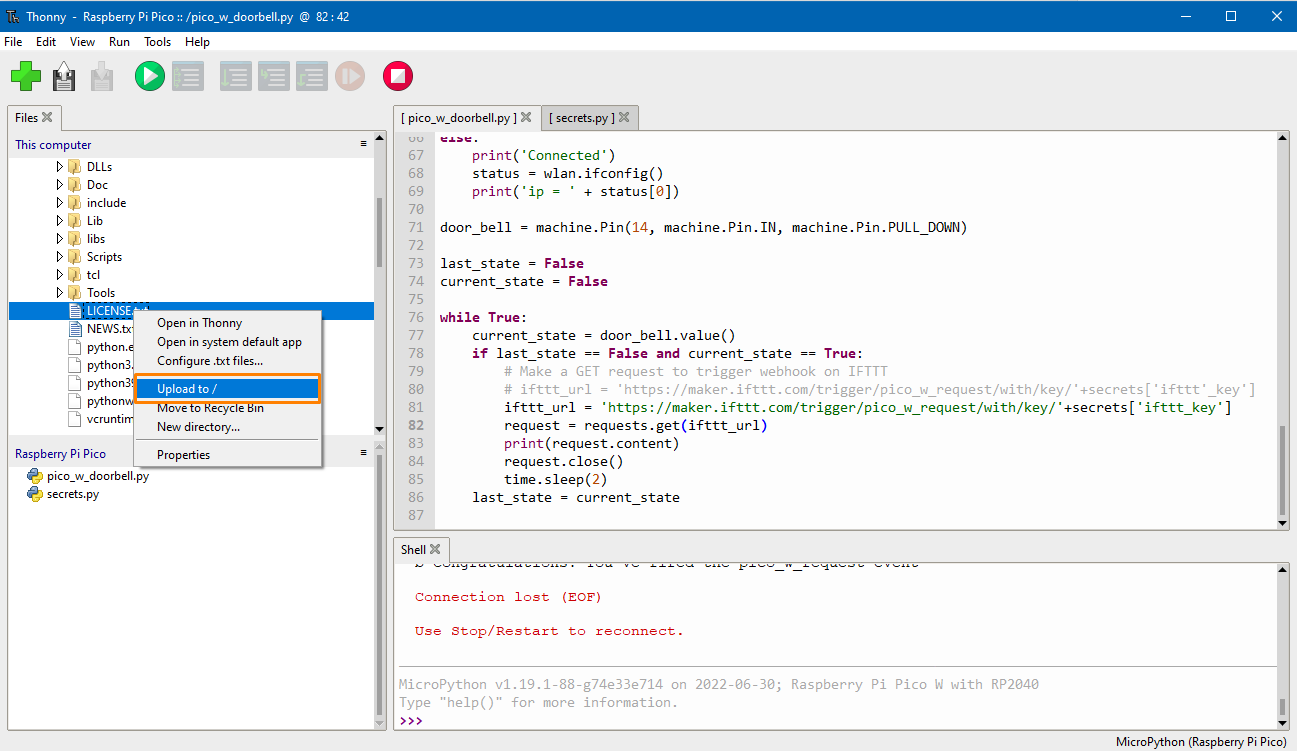Screen dimensions: 1297x751
Task: Click MicroPython (Raspberry Pi Pico) interpreter selector
Action: click(1201, 742)
